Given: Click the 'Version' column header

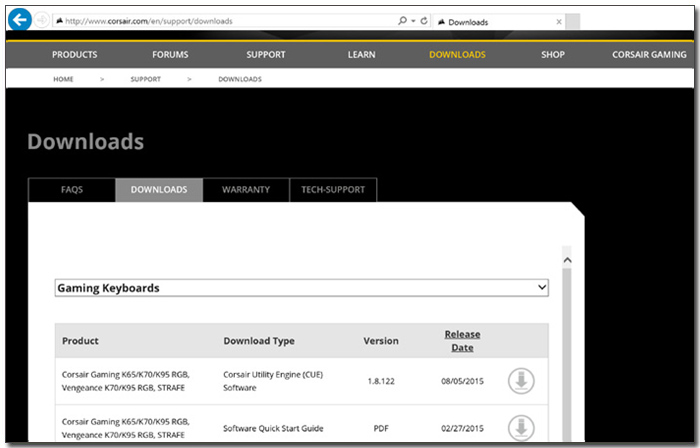Looking at the screenshot, I should click(x=381, y=341).
